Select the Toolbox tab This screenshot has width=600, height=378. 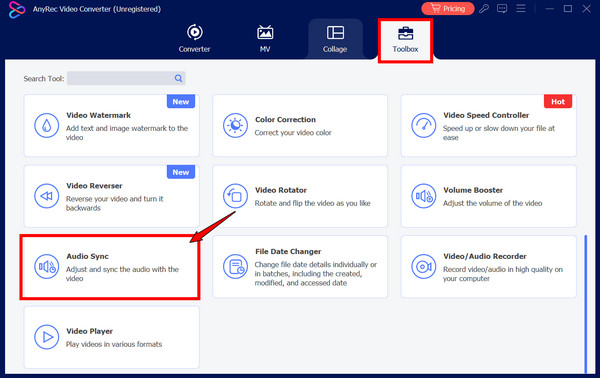point(405,40)
